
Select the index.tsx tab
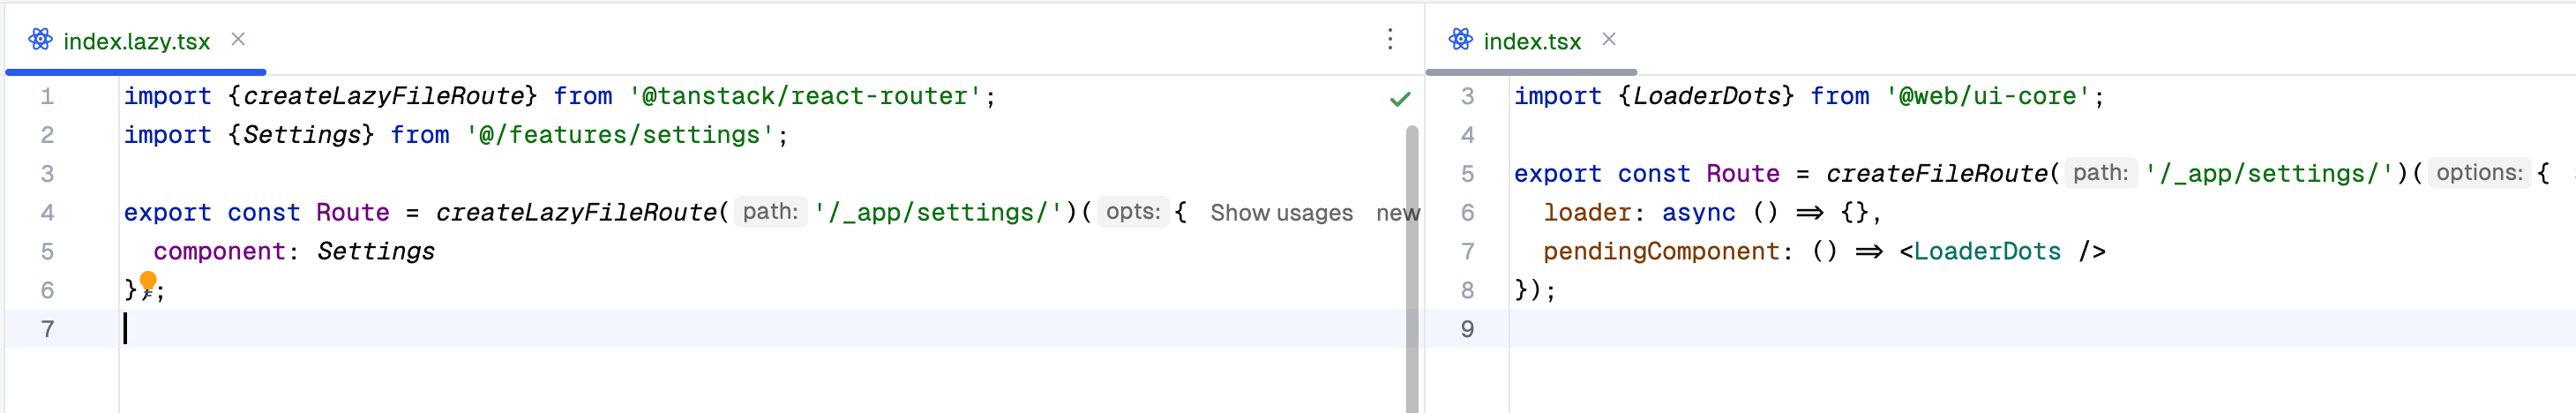(x=1531, y=42)
